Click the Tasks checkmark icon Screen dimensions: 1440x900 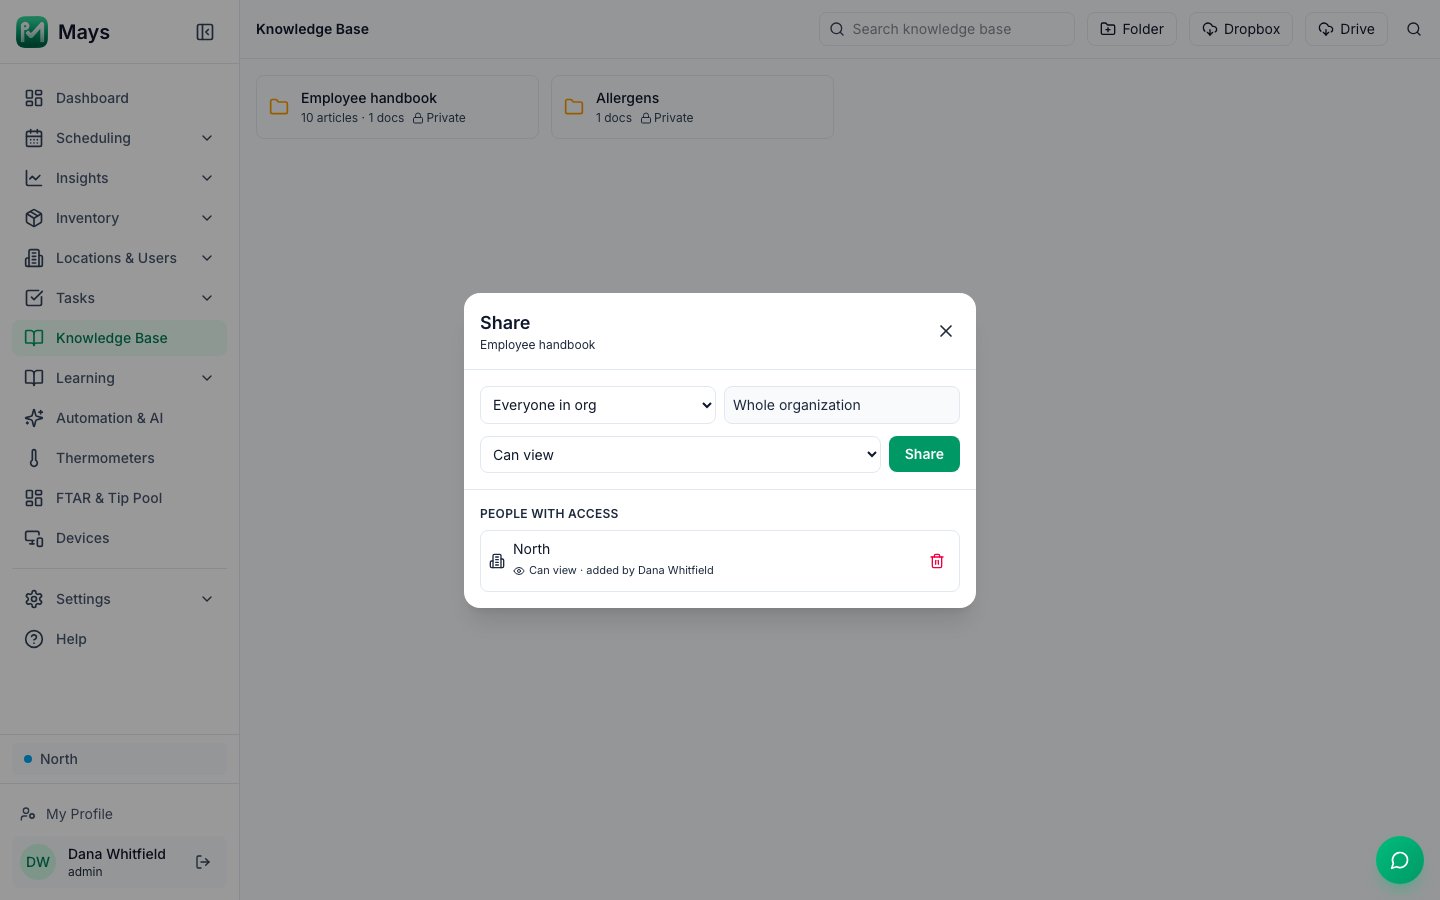[x=34, y=298]
